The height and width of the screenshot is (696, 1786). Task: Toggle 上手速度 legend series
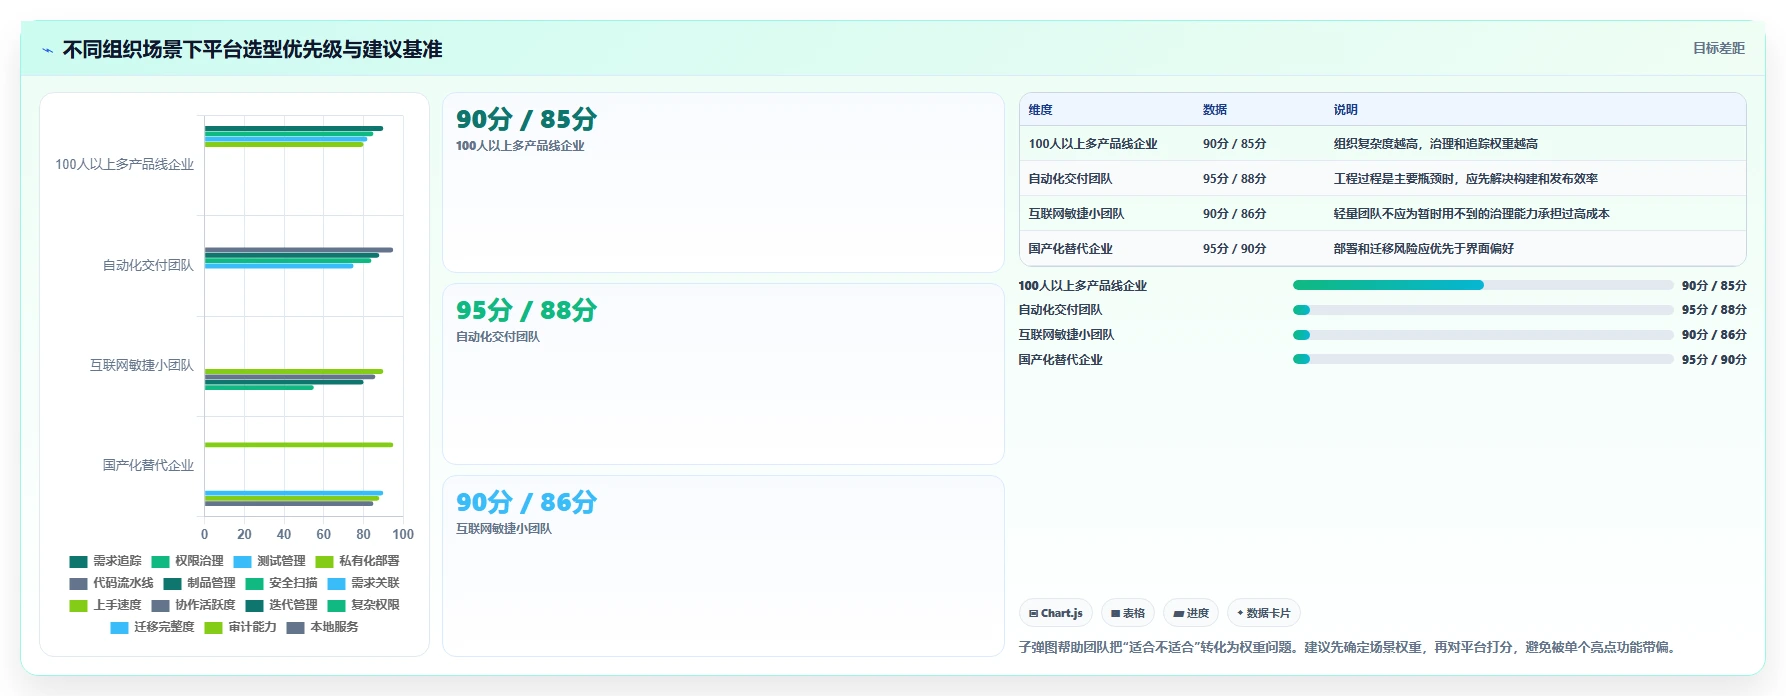tap(105, 605)
